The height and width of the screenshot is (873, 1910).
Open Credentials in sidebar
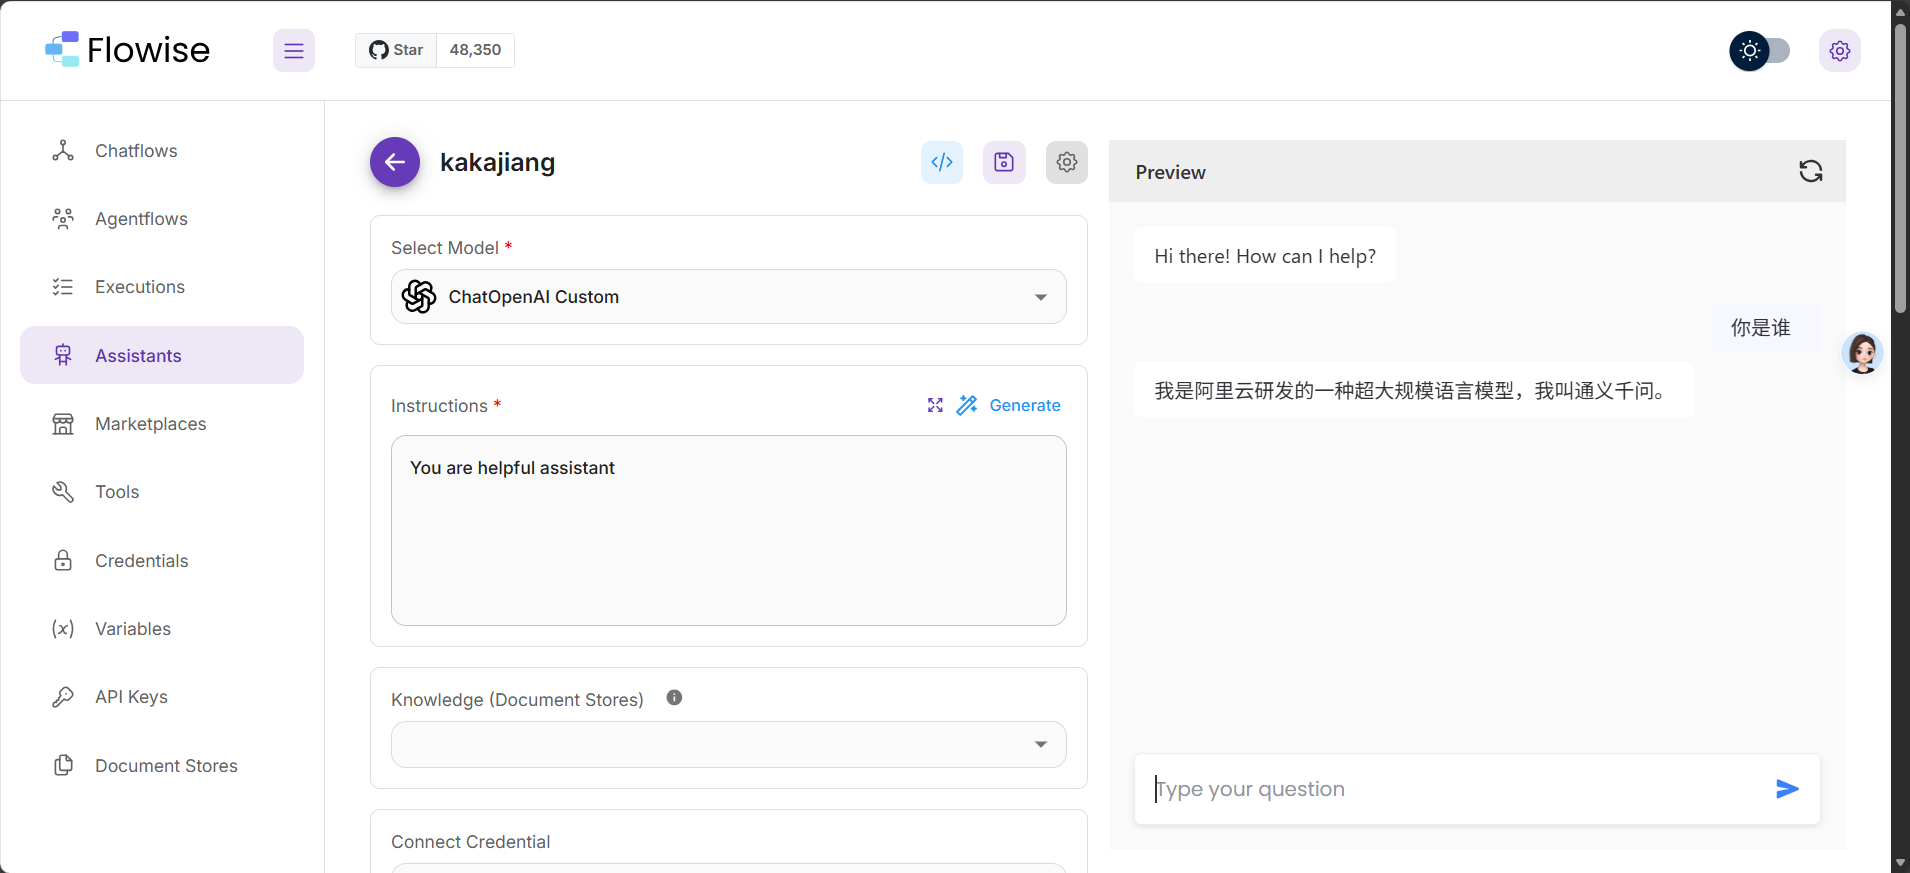click(162, 561)
